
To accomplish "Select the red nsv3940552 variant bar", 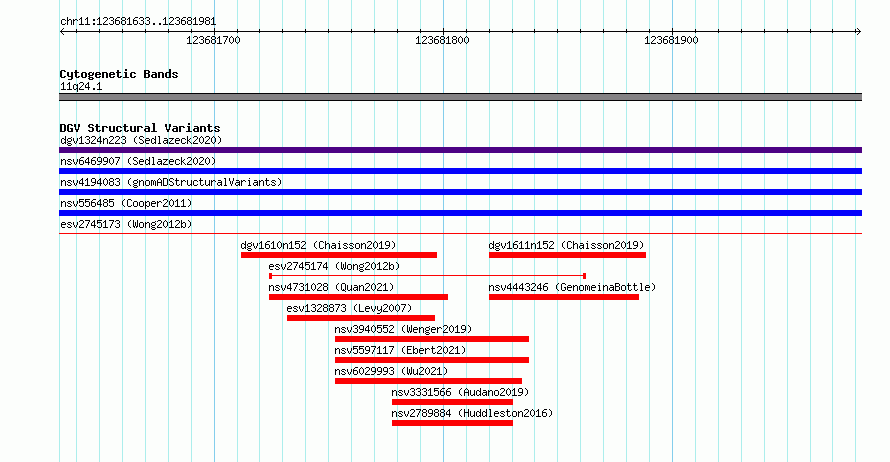I will [x=432, y=339].
